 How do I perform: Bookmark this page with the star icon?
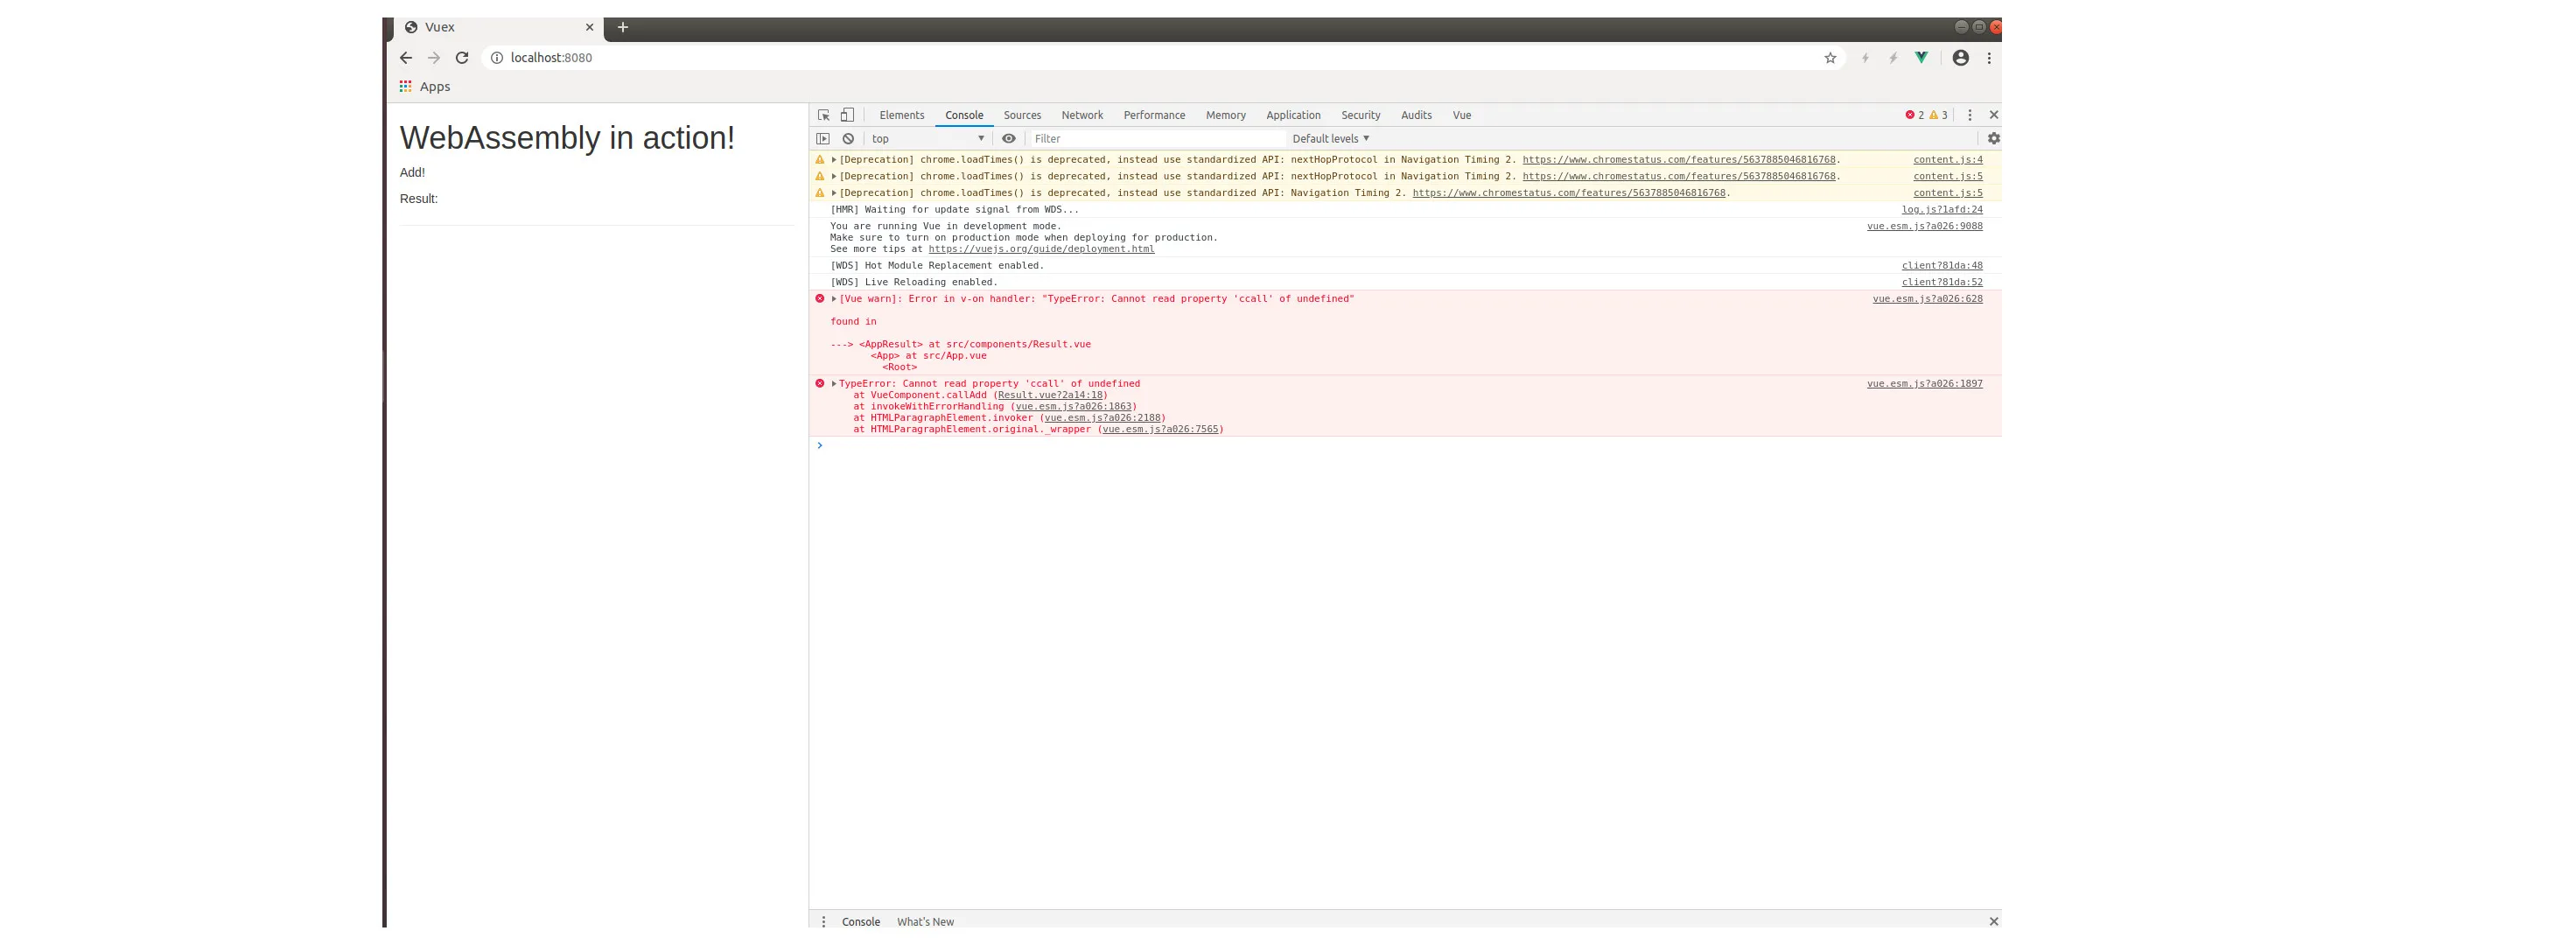point(1830,58)
